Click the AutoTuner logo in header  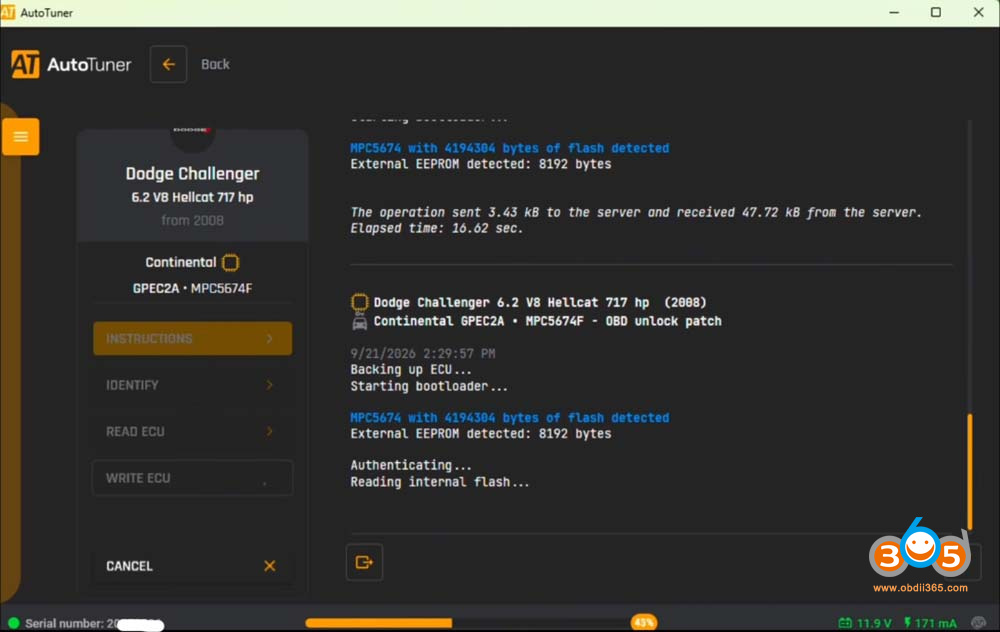click(71, 64)
